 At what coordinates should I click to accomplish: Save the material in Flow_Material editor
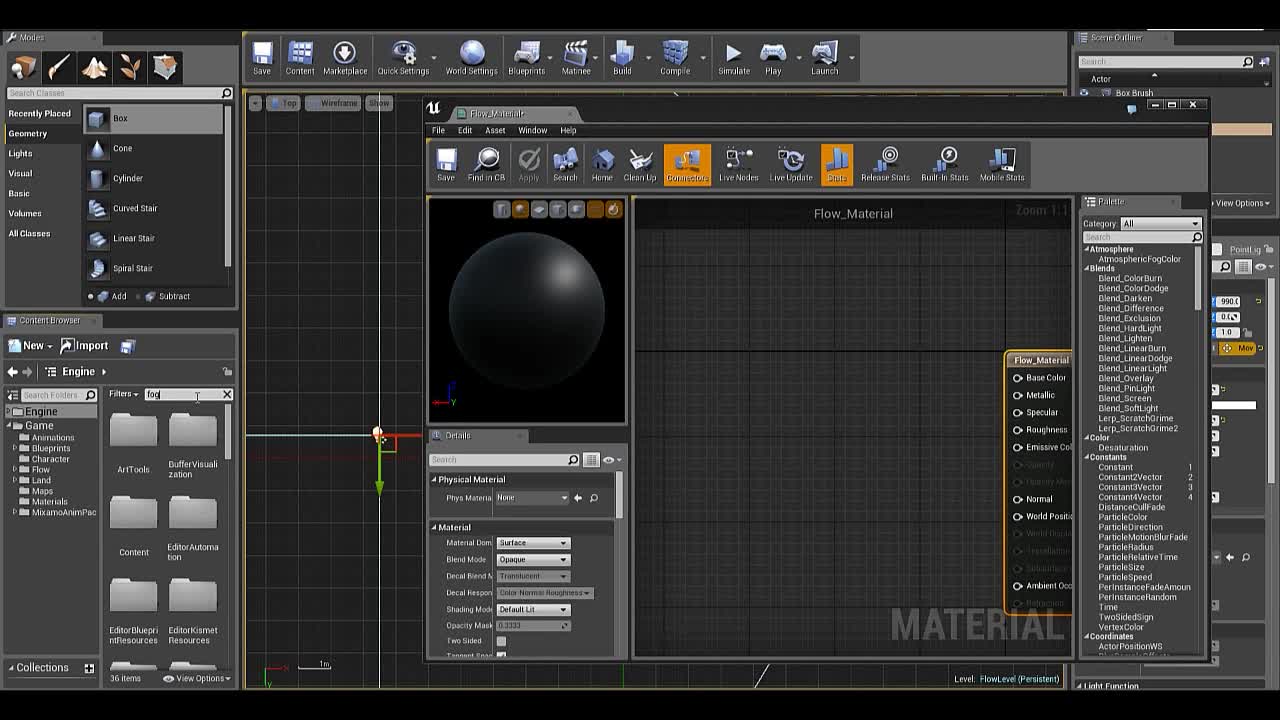pos(446,165)
